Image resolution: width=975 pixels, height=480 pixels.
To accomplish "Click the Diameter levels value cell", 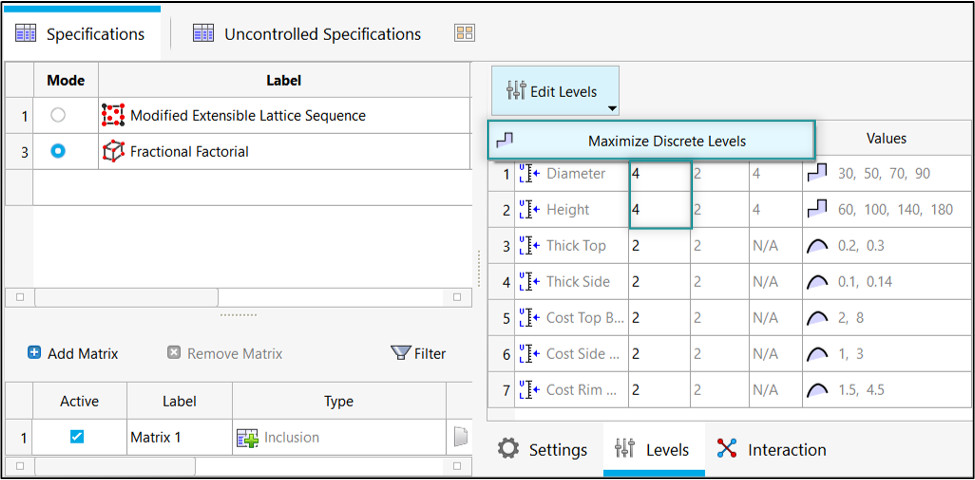I will (x=659, y=174).
